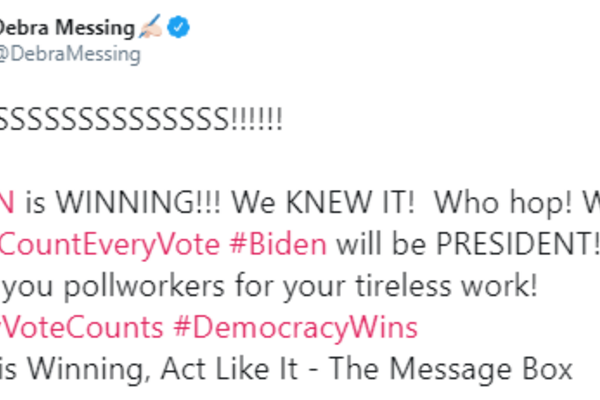Screen dimensions: 600x400
Task: Click the "is Winning," text in bottom line
Action: [70, 370]
